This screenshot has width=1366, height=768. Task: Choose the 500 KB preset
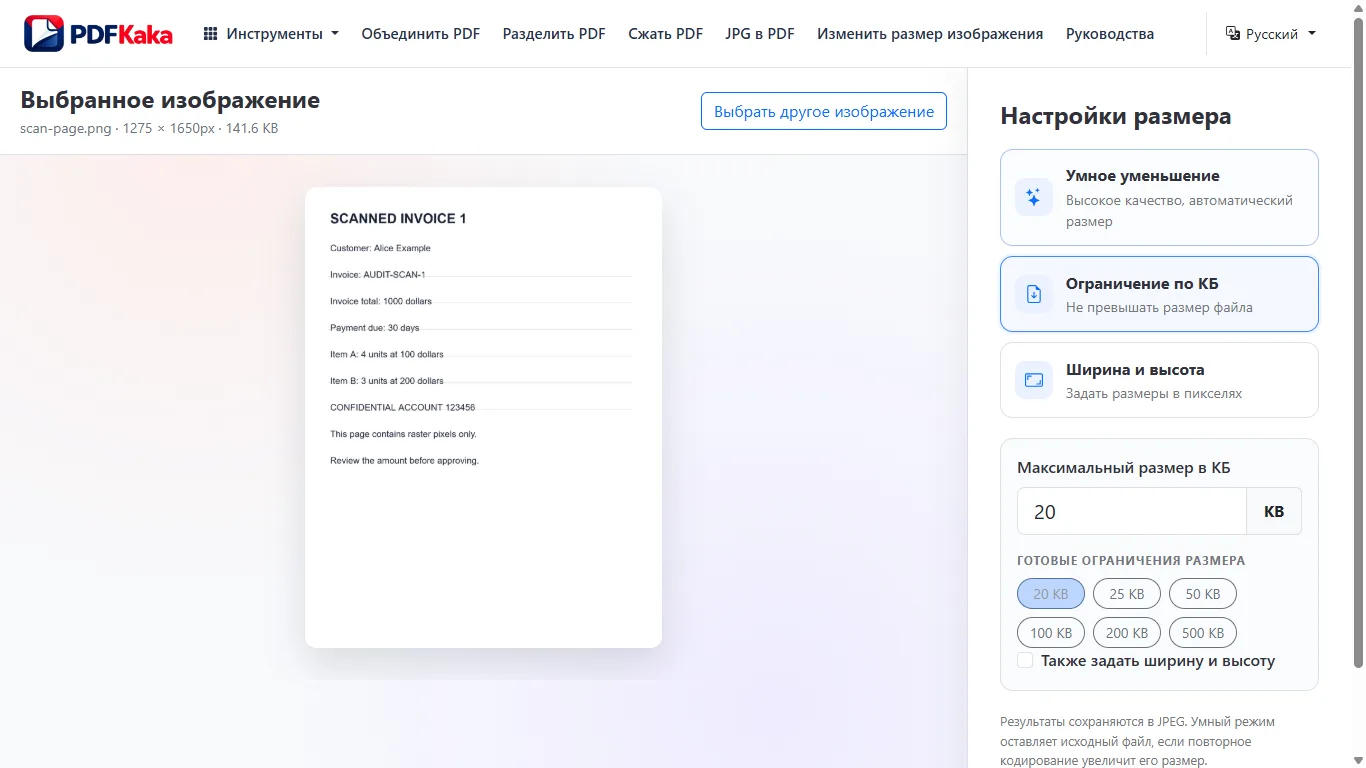1203,633
